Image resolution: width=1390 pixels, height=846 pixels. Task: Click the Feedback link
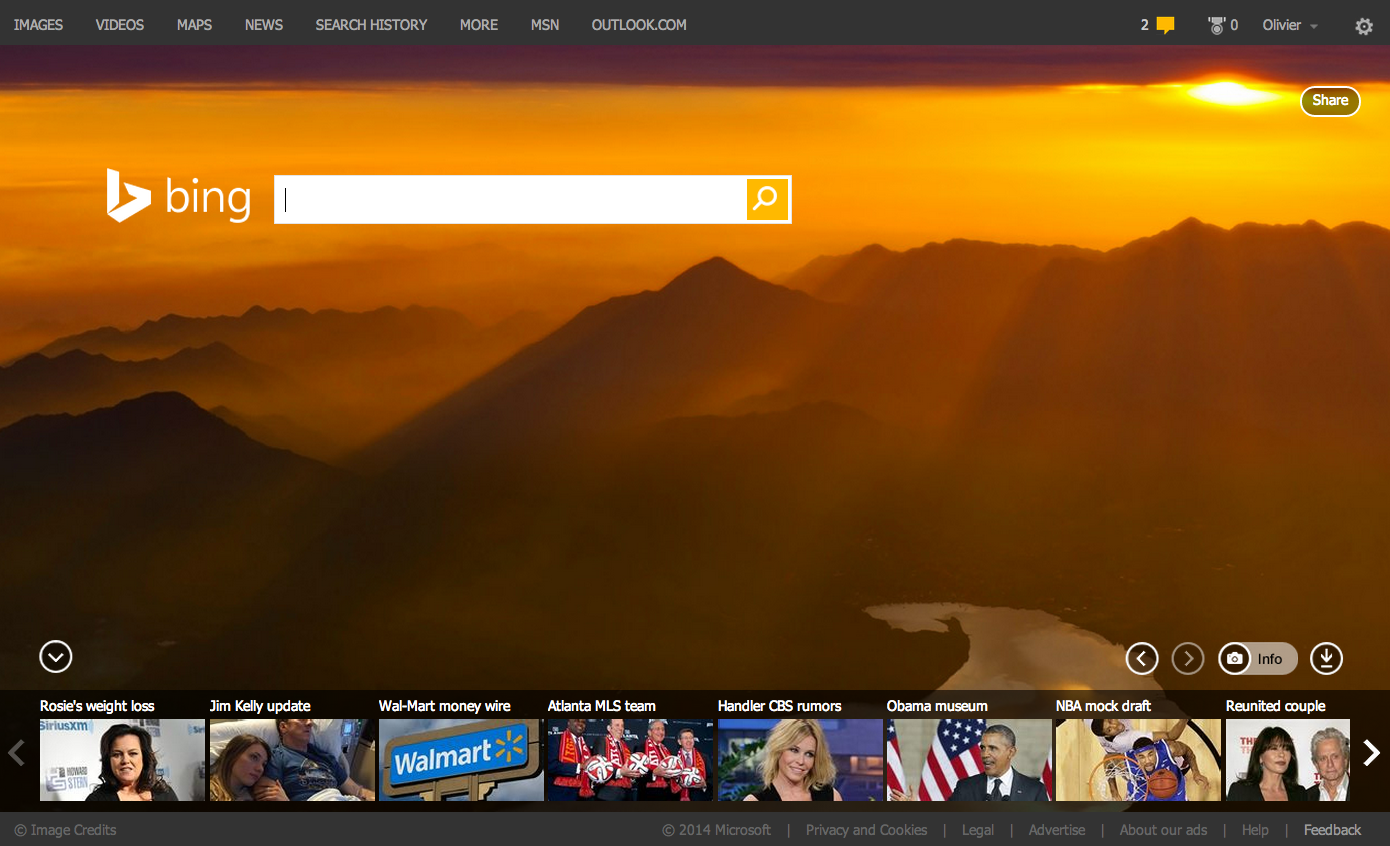pos(1332,830)
